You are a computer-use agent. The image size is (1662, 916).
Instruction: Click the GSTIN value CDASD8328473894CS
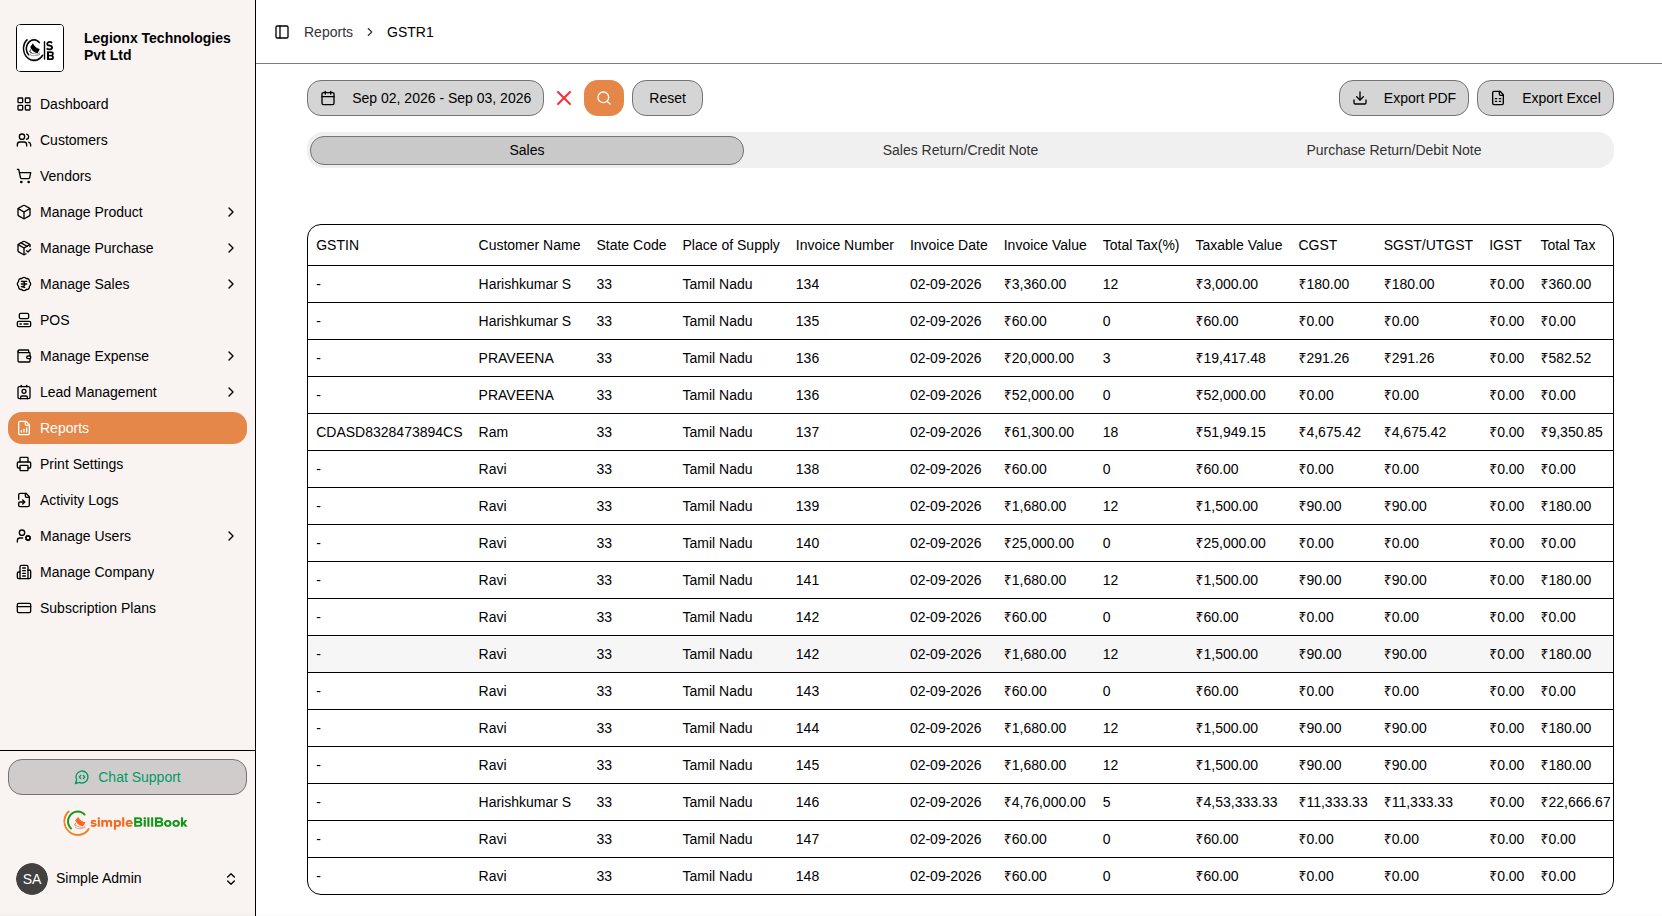click(389, 432)
